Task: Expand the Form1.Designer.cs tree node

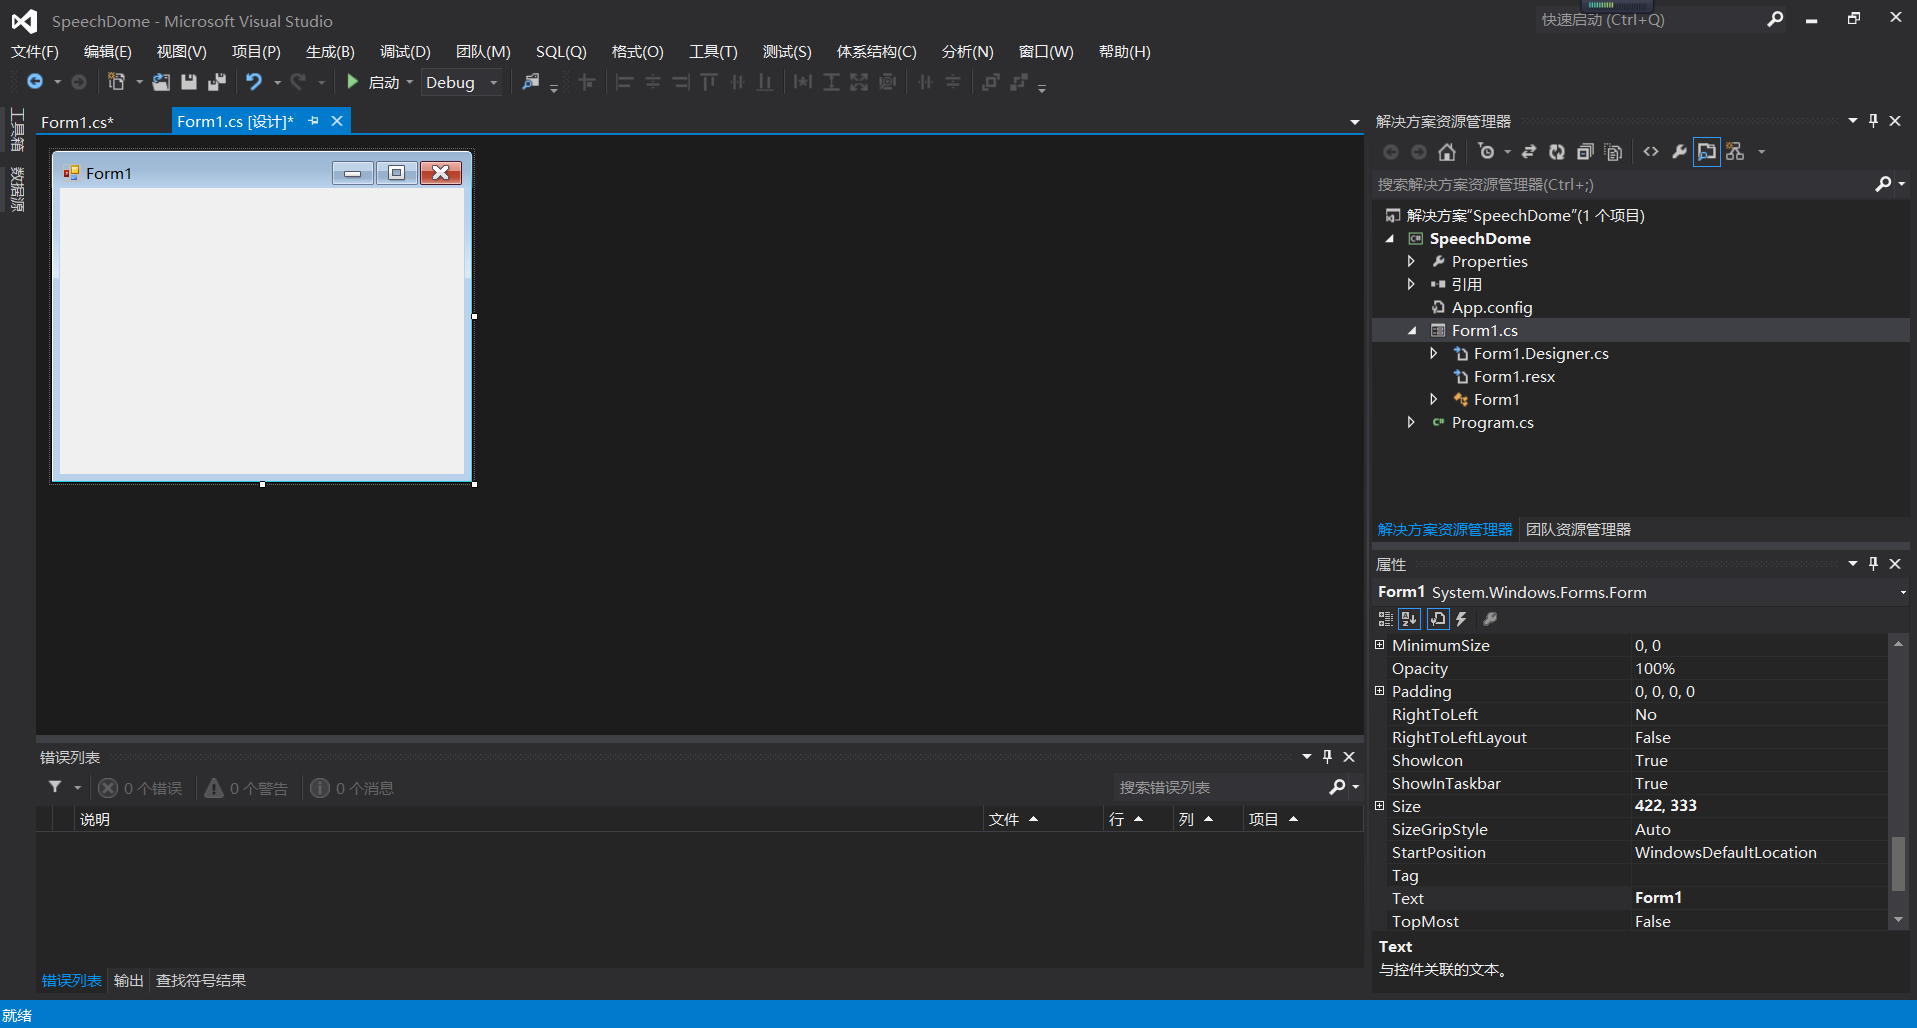Action: point(1435,353)
